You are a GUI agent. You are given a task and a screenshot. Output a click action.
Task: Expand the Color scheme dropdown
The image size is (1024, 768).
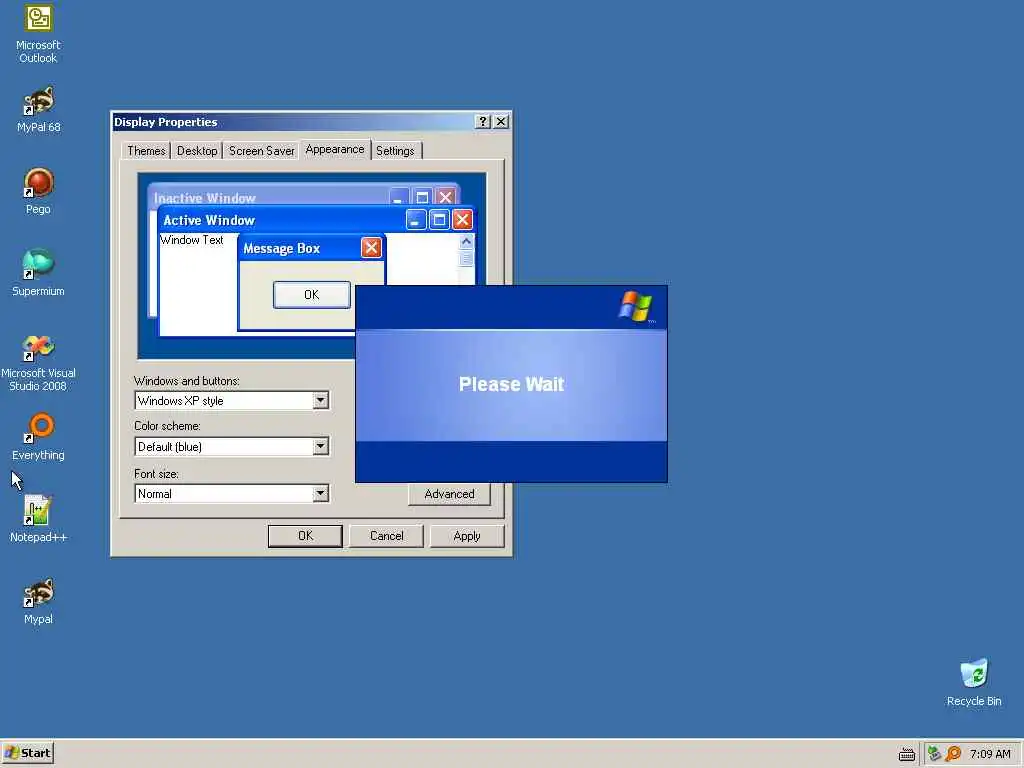pos(320,447)
